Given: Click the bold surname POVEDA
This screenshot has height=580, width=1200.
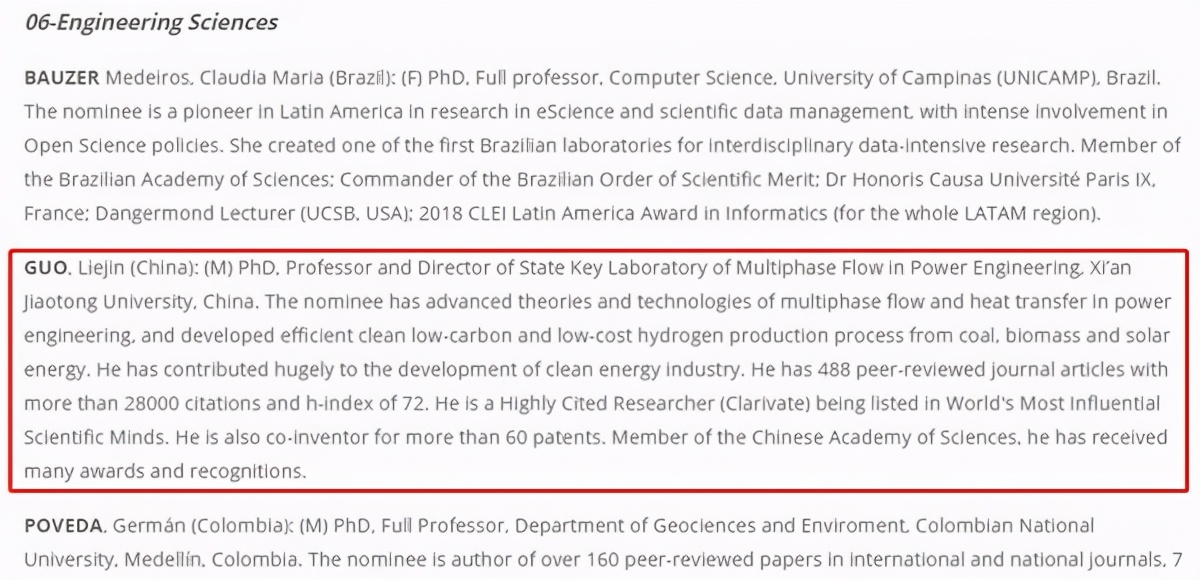Looking at the screenshot, I should click(62, 525).
